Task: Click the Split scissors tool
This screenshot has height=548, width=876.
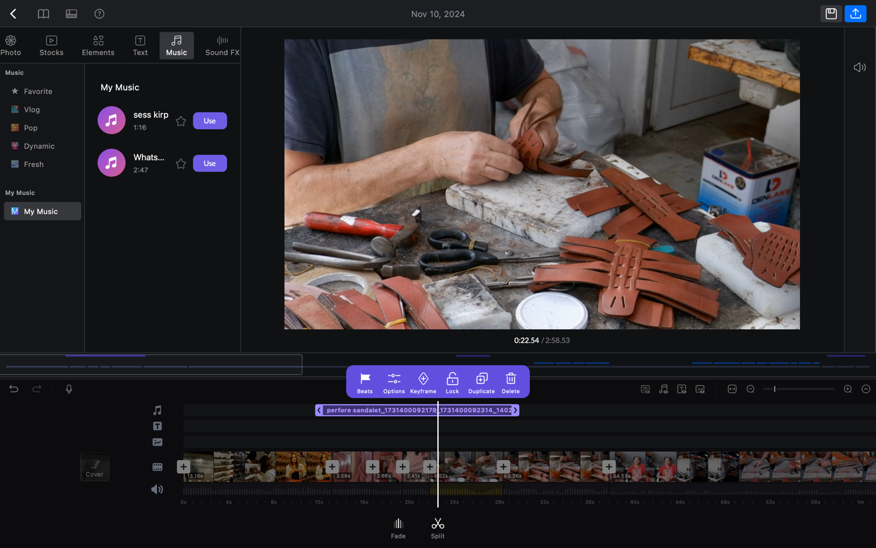Action: click(x=437, y=526)
